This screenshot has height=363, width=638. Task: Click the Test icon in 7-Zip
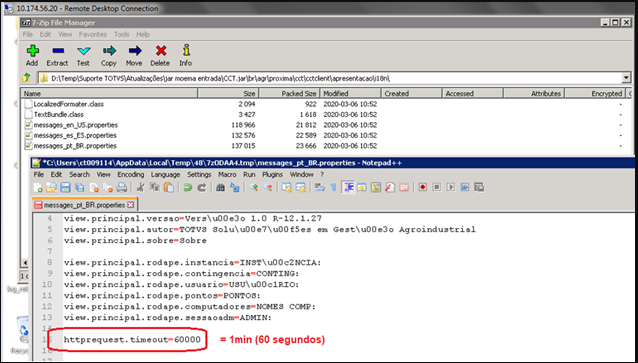click(83, 55)
